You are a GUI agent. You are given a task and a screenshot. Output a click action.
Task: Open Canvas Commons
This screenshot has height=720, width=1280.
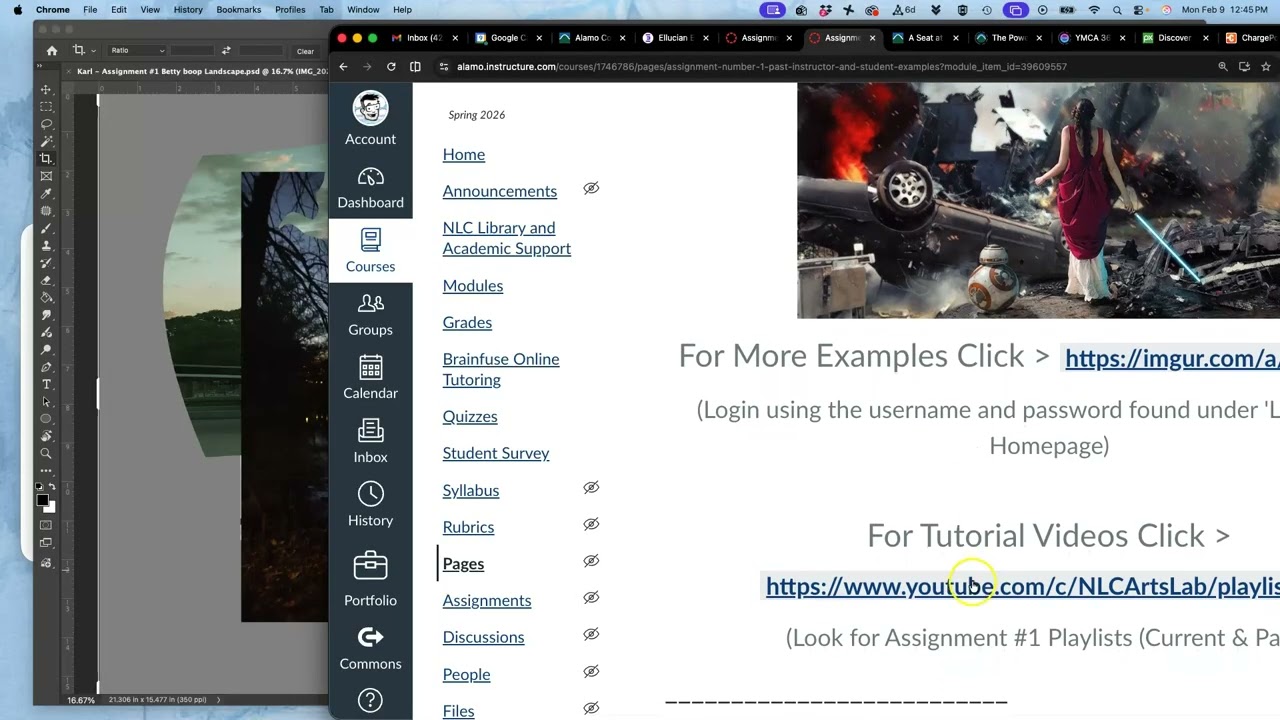point(370,649)
